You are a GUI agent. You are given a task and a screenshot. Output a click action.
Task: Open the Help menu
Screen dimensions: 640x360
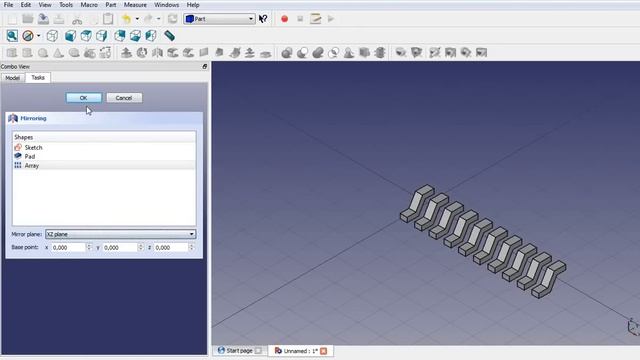click(193, 5)
